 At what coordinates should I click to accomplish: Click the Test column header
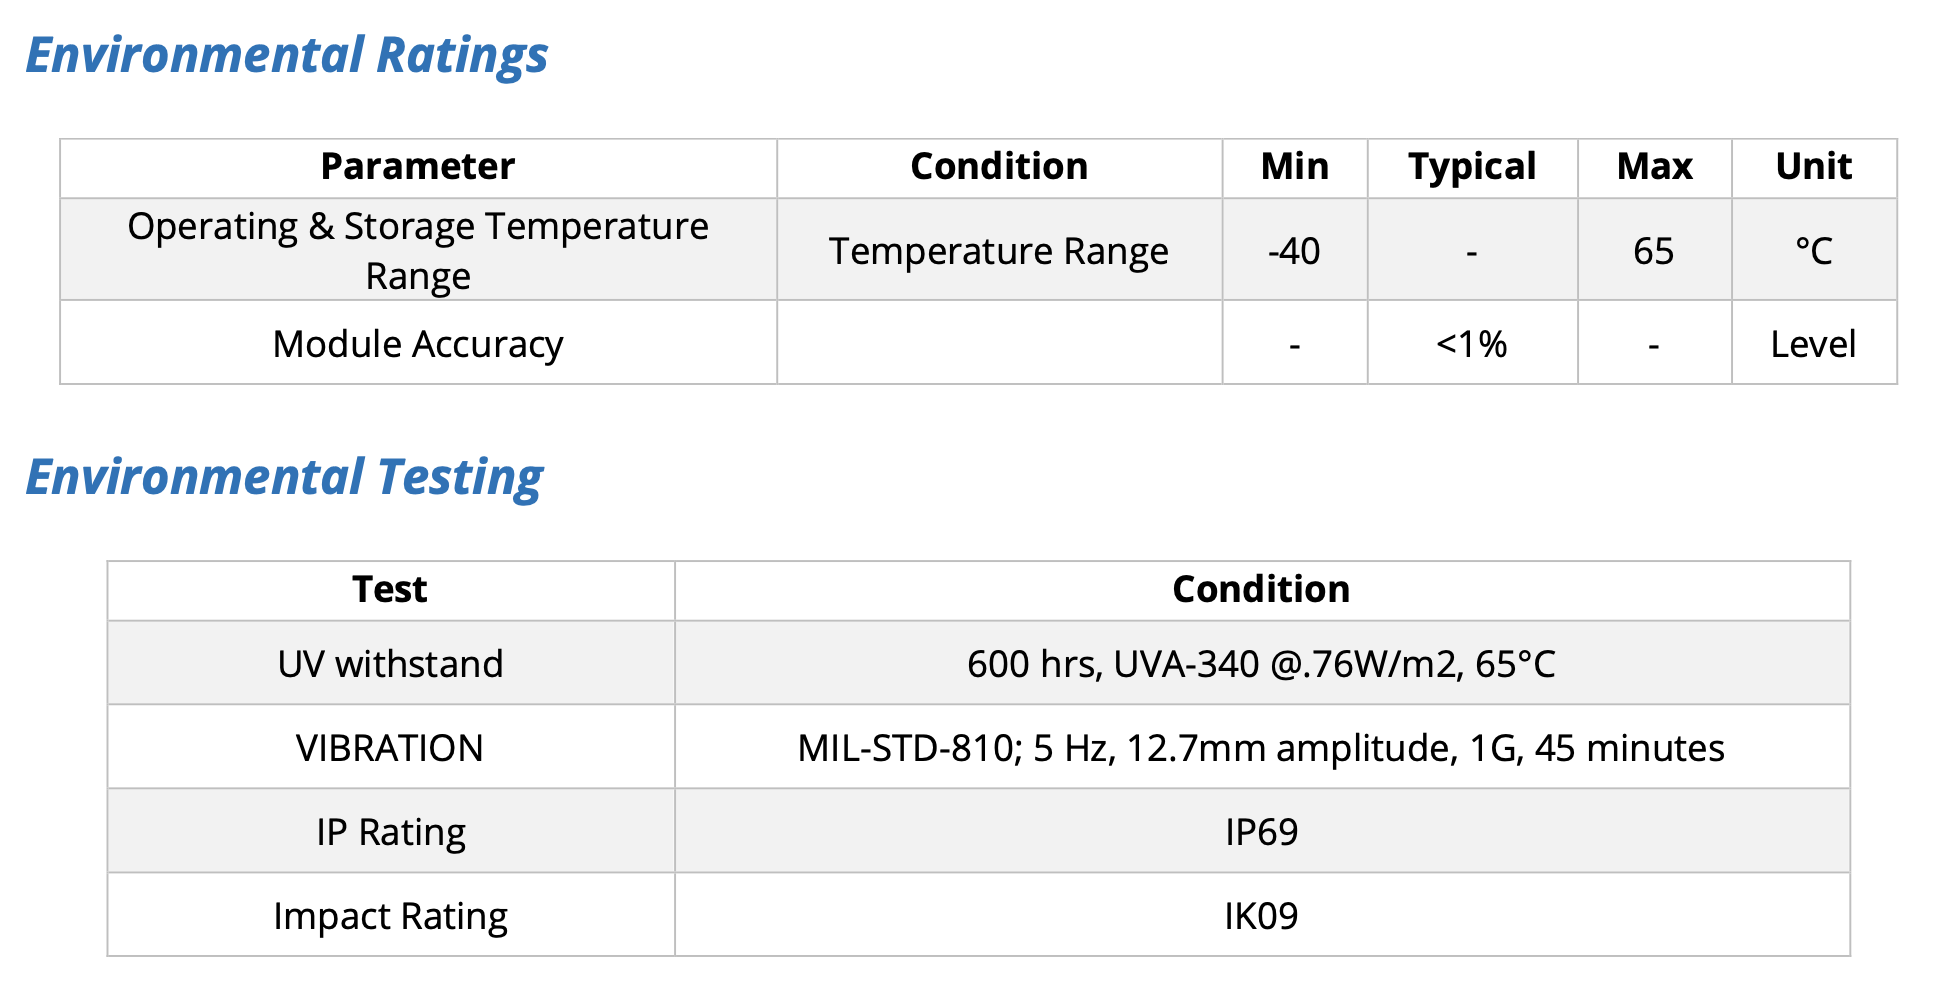(389, 590)
